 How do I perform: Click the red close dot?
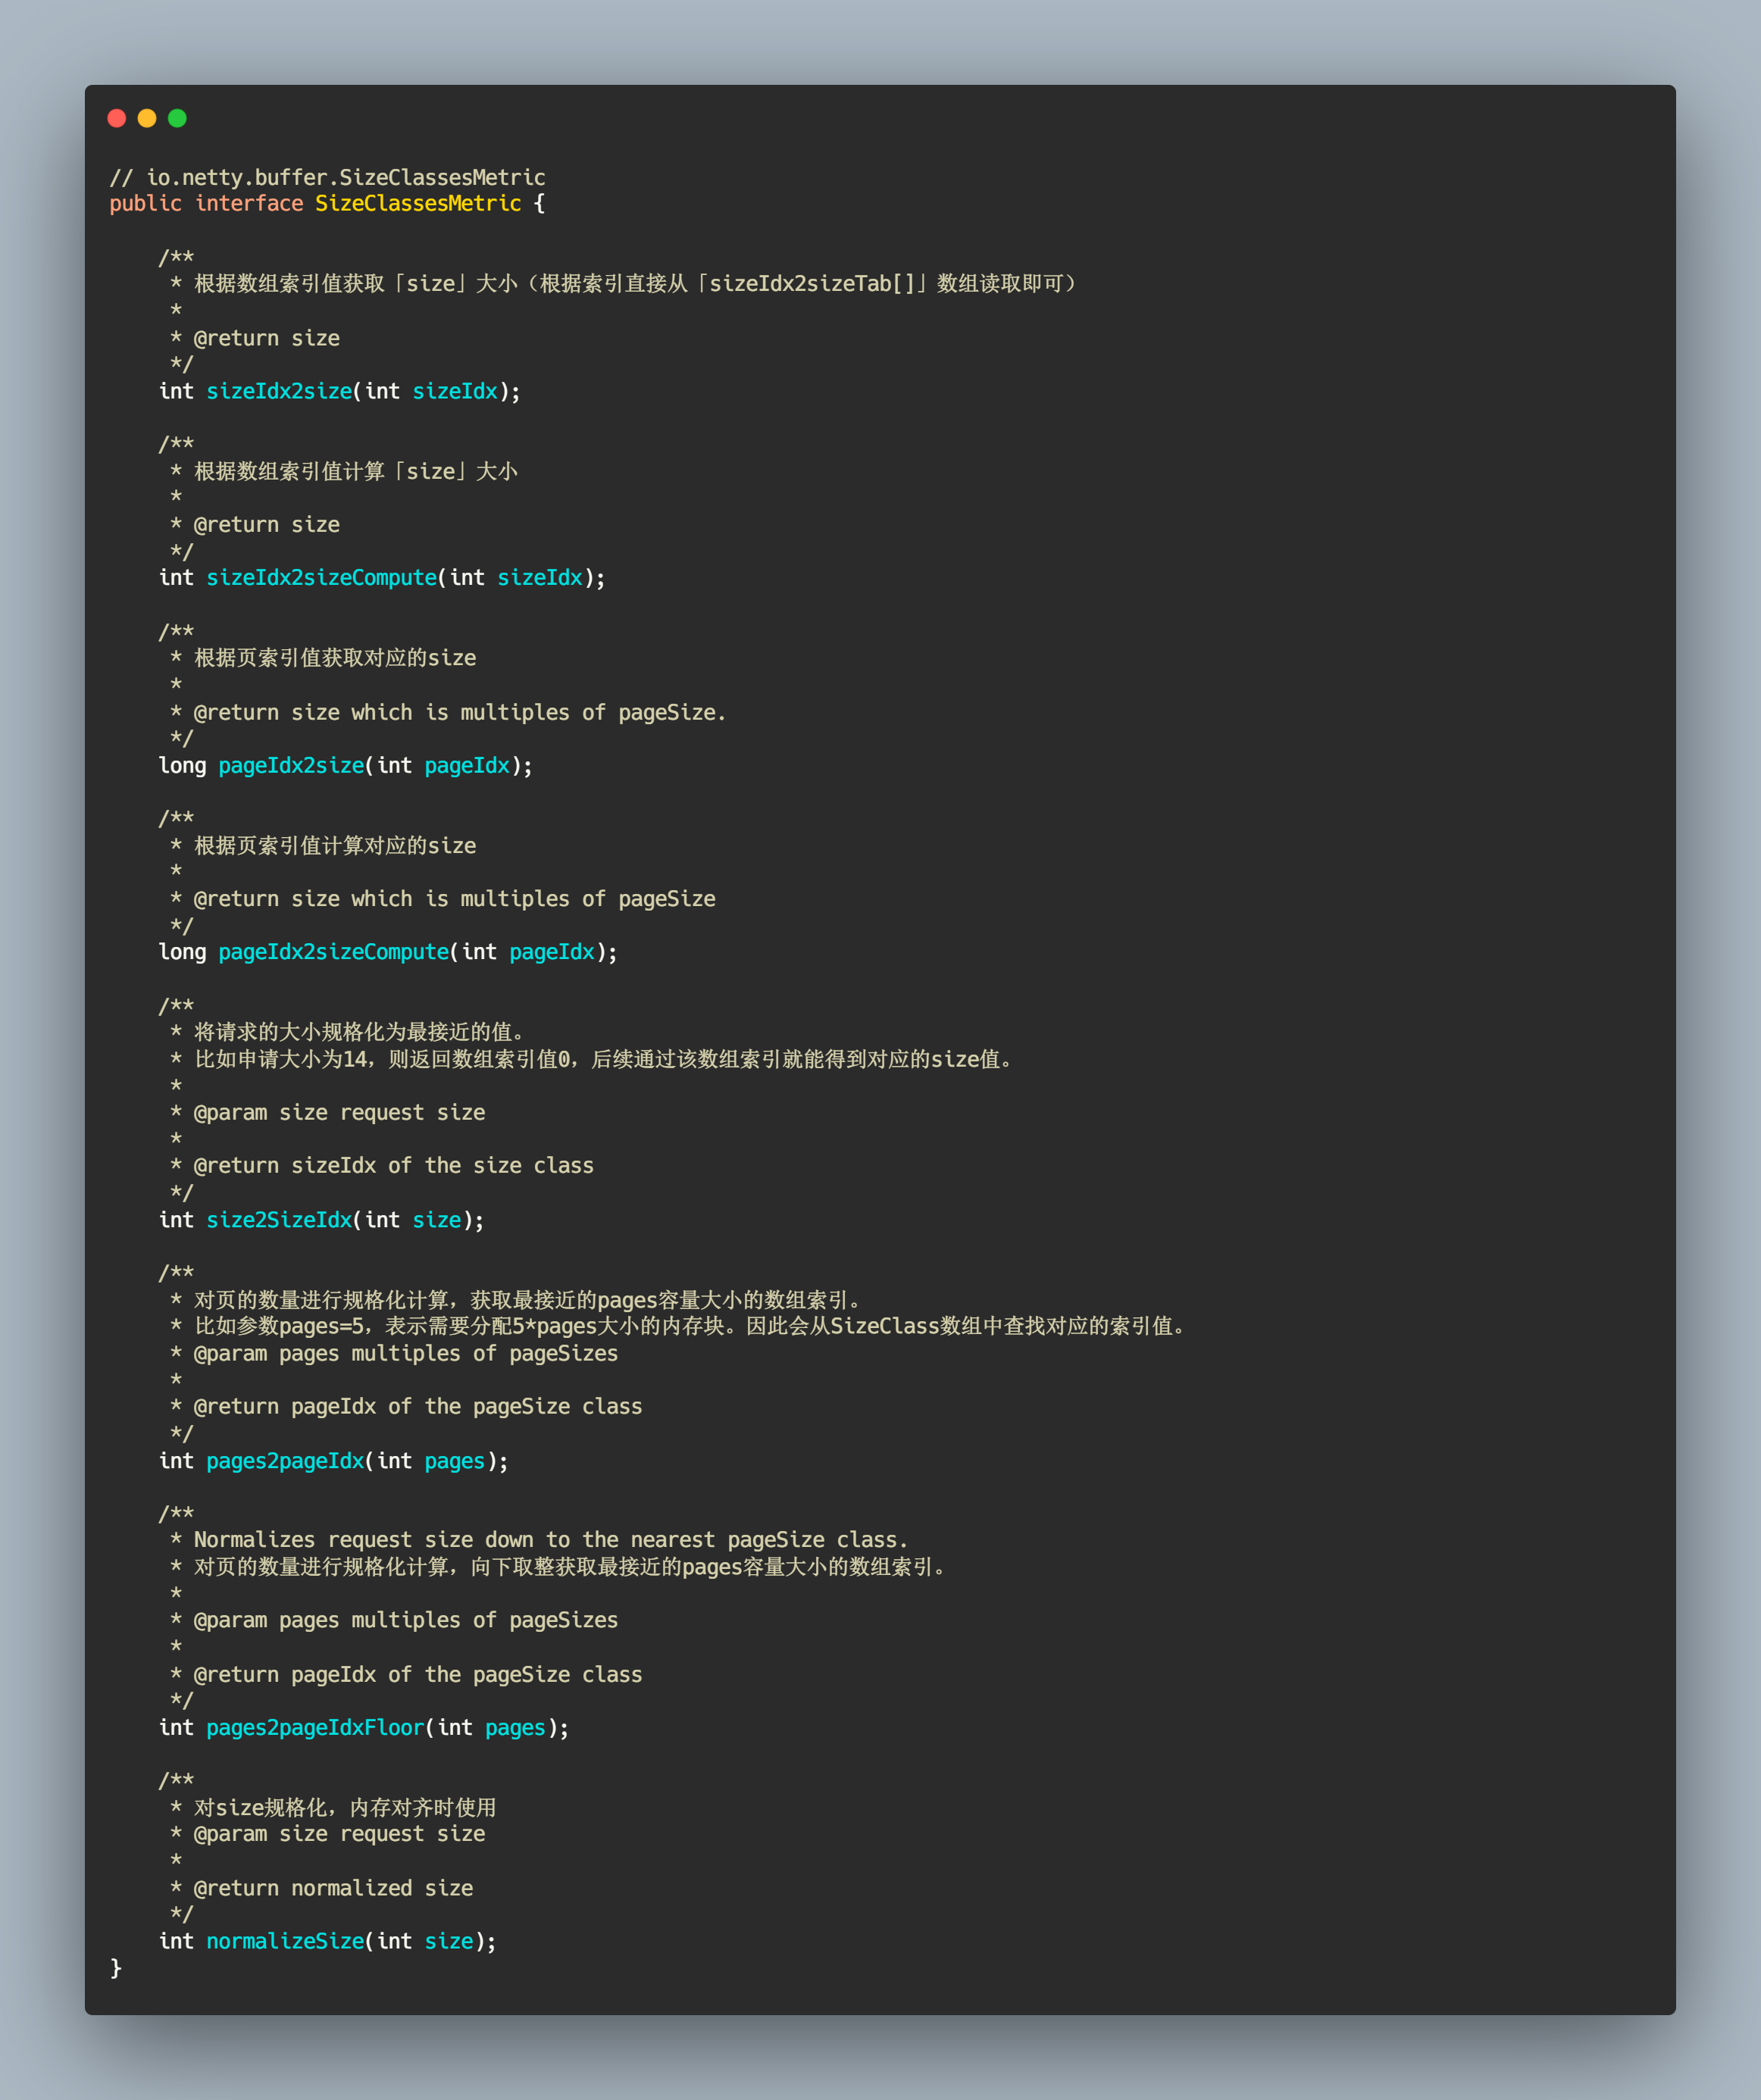click(117, 118)
